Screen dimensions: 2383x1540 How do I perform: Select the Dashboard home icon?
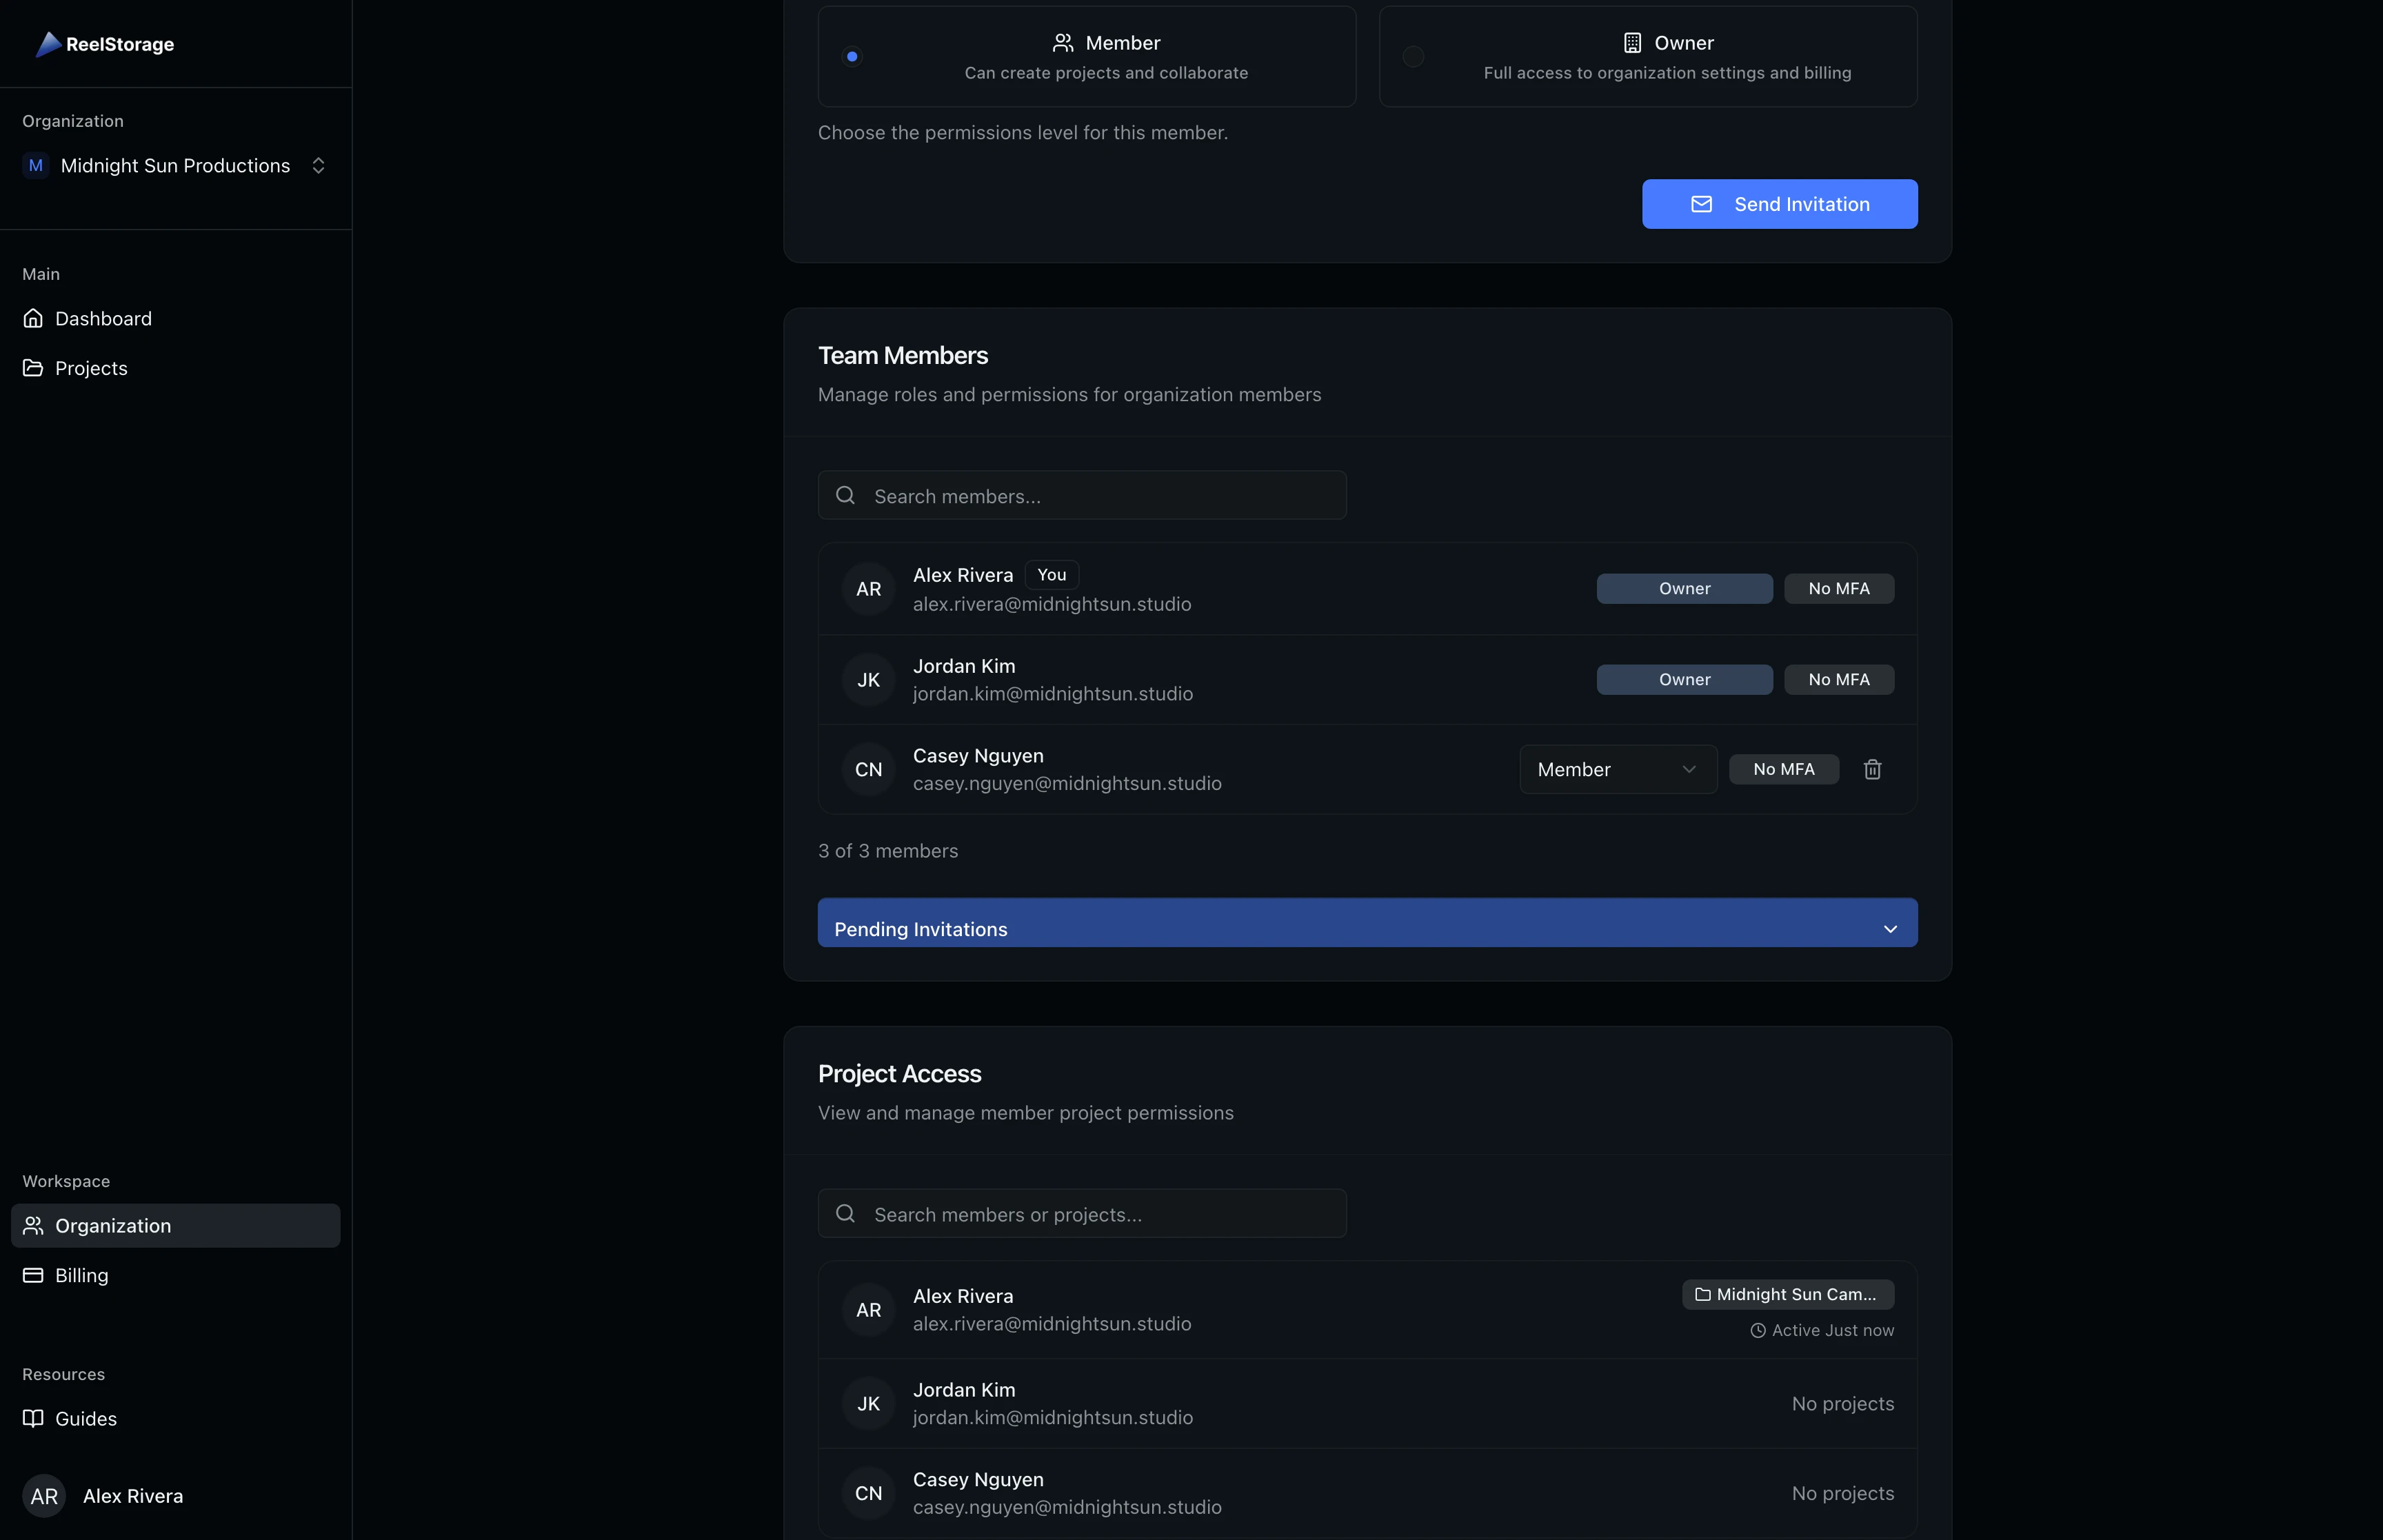[x=34, y=318]
